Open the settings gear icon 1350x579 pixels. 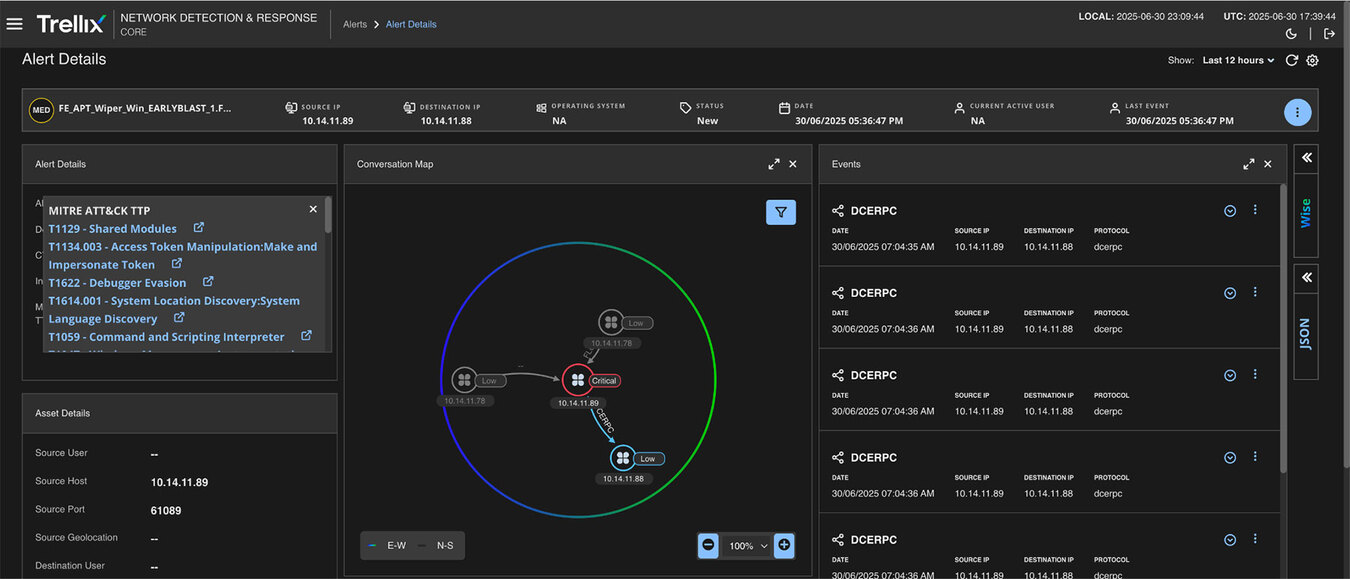[1313, 60]
